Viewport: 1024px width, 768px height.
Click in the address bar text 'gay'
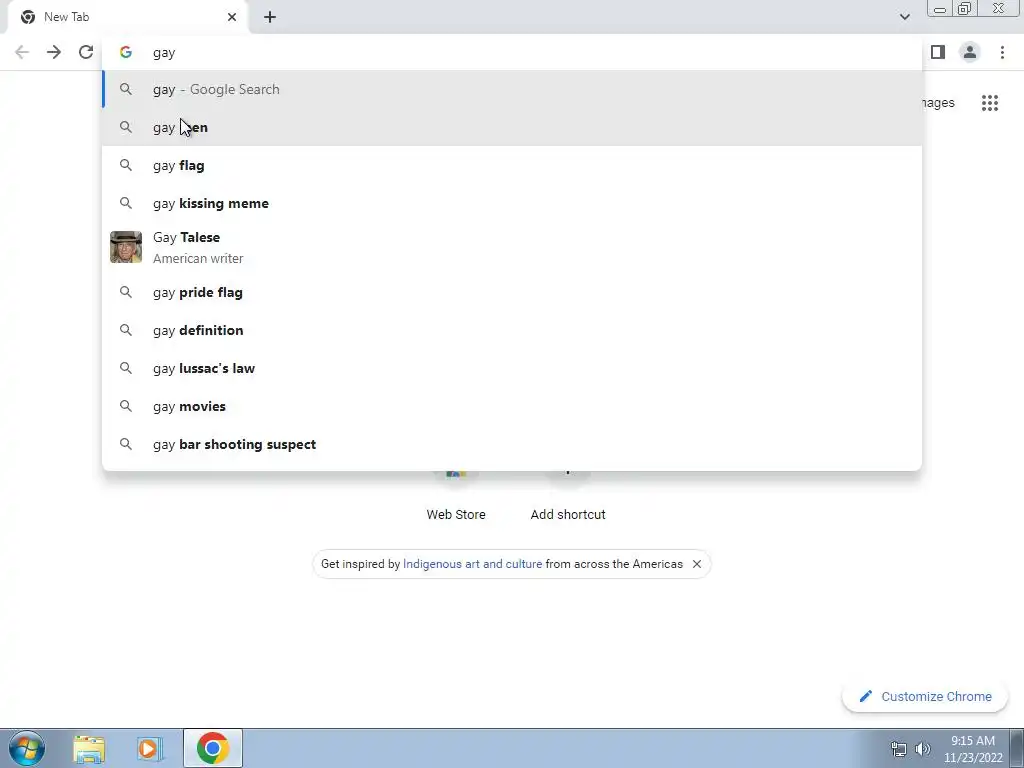(164, 53)
